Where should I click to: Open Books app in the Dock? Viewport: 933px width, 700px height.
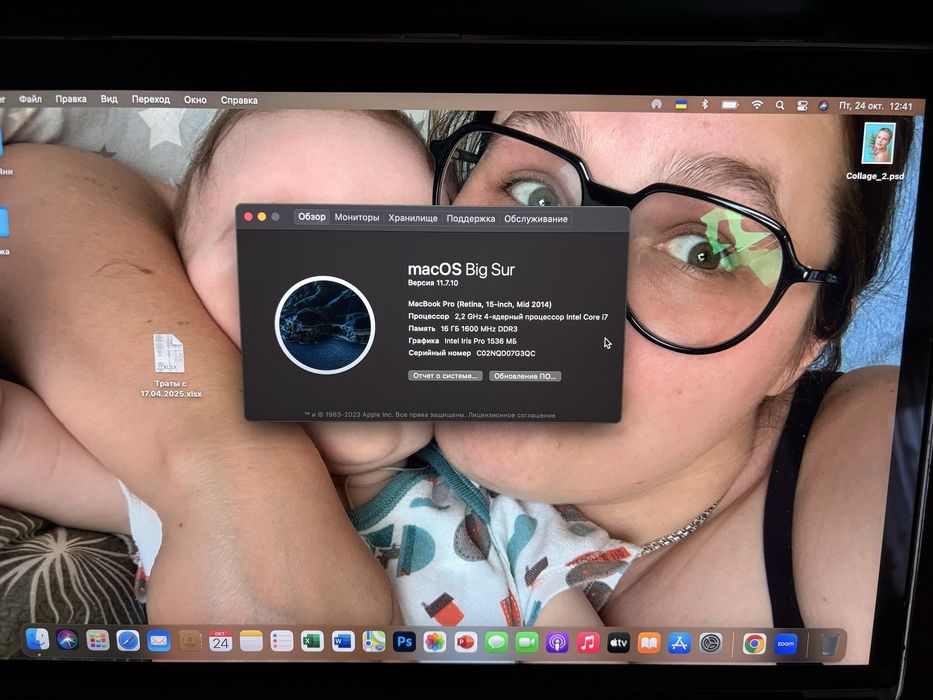pyautogui.click(x=649, y=643)
